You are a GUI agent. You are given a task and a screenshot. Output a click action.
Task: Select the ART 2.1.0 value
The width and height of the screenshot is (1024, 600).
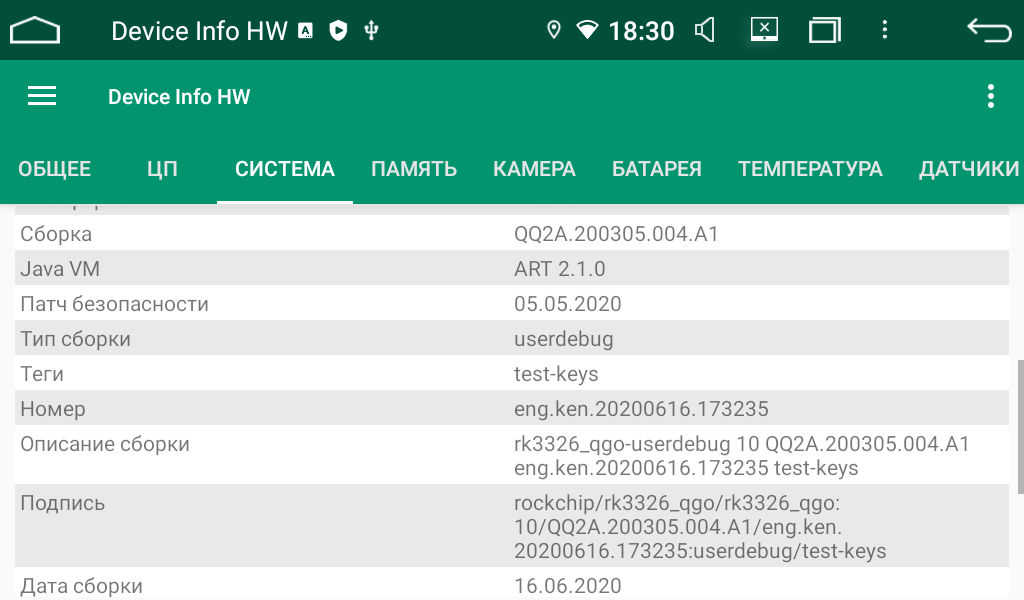click(x=560, y=269)
